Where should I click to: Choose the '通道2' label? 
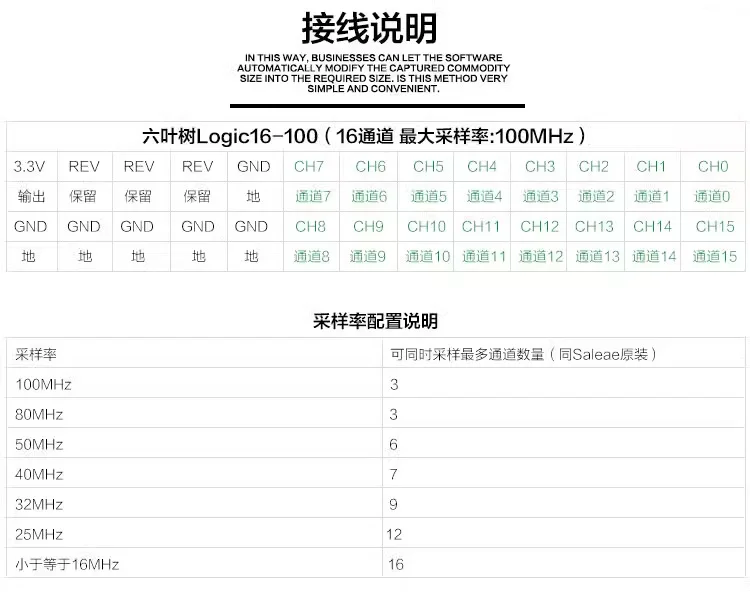[596, 196]
